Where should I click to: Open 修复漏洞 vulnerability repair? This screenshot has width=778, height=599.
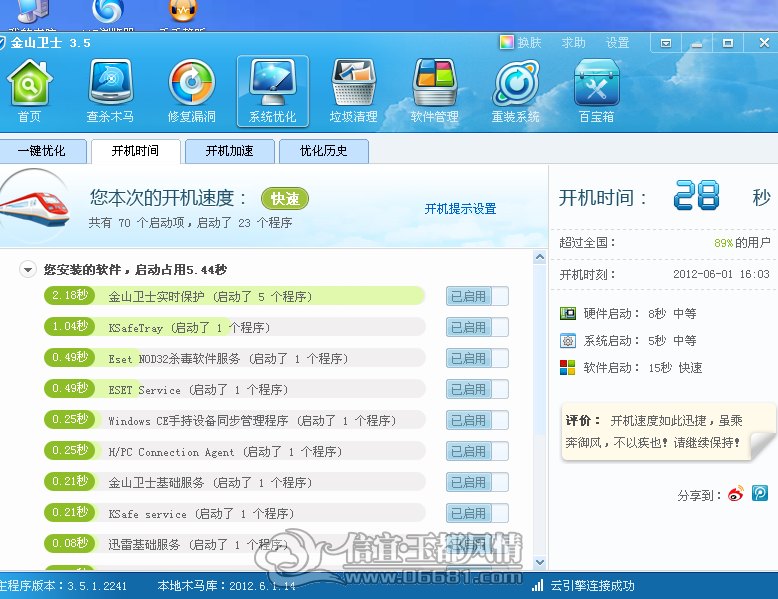point(192,91)
